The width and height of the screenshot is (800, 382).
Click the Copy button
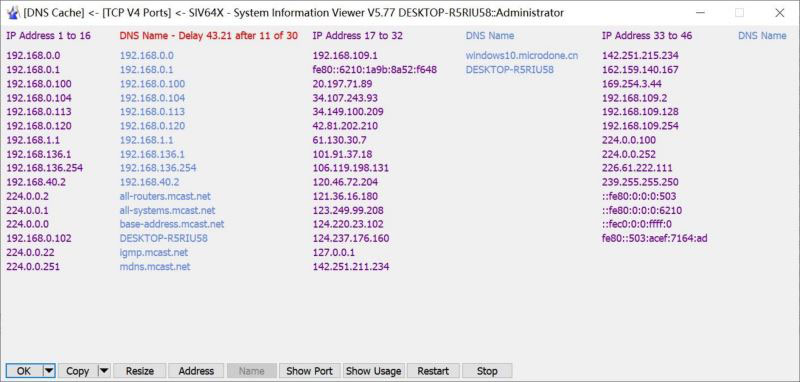[x=78, y=371]
